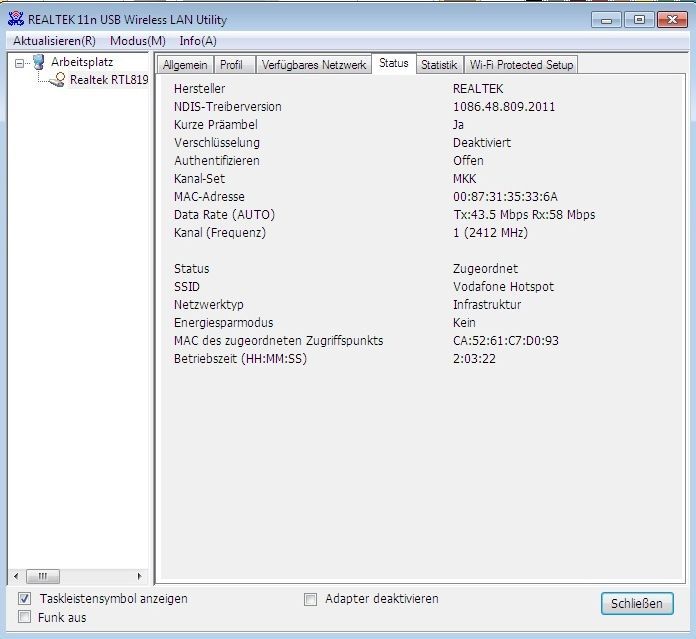Enable the Funk aus checkbox
This screenshot has width=696, height=639.
pos(24,617)
